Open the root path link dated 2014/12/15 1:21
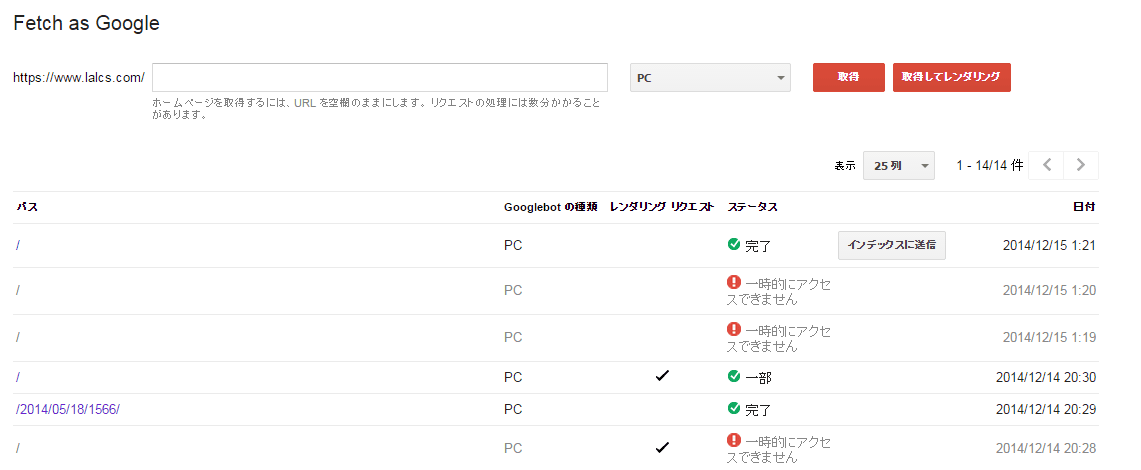This screenshot has width=1141, height=470. pos(19,245)
